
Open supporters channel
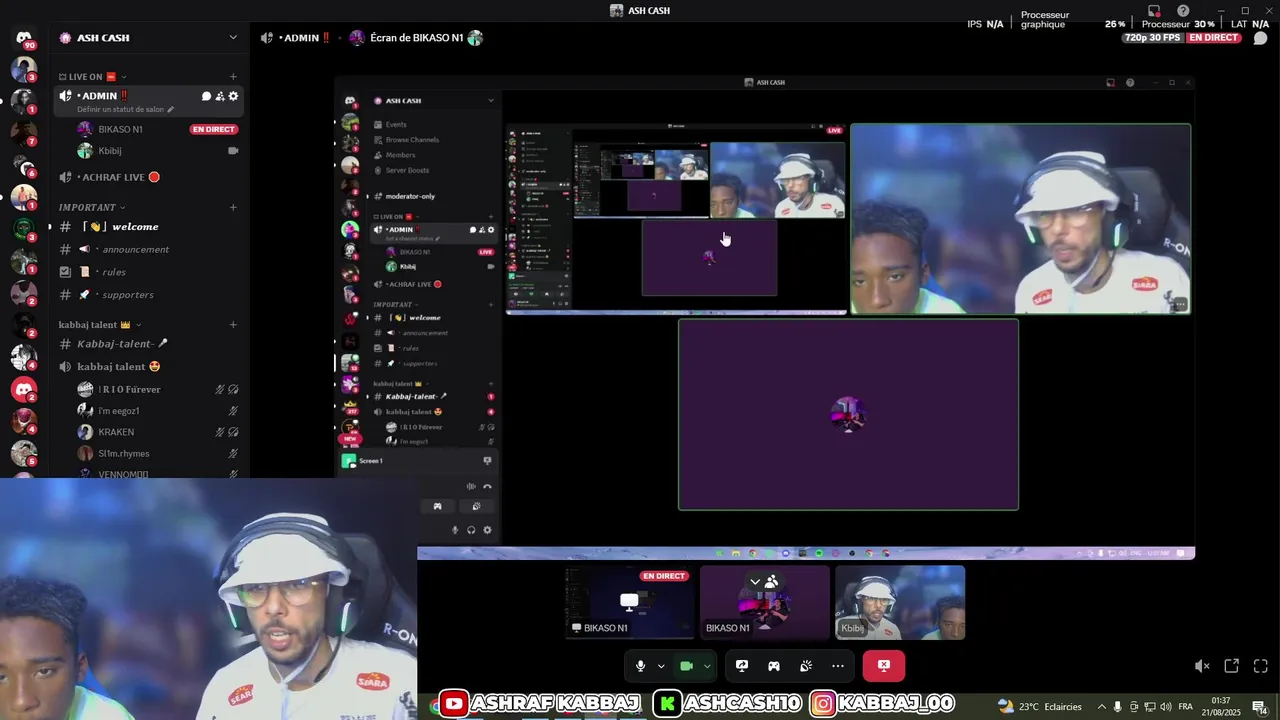click(148, 295)
